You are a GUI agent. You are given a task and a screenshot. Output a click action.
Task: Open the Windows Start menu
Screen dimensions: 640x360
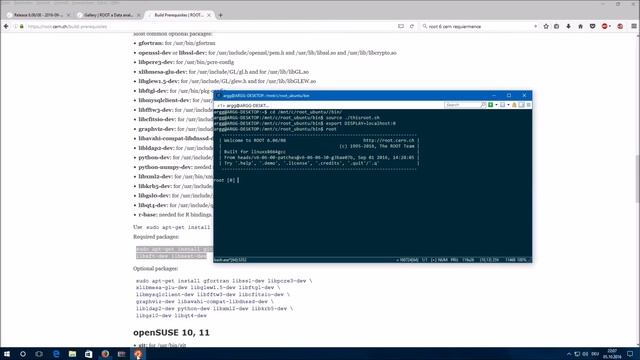[7, 354]
